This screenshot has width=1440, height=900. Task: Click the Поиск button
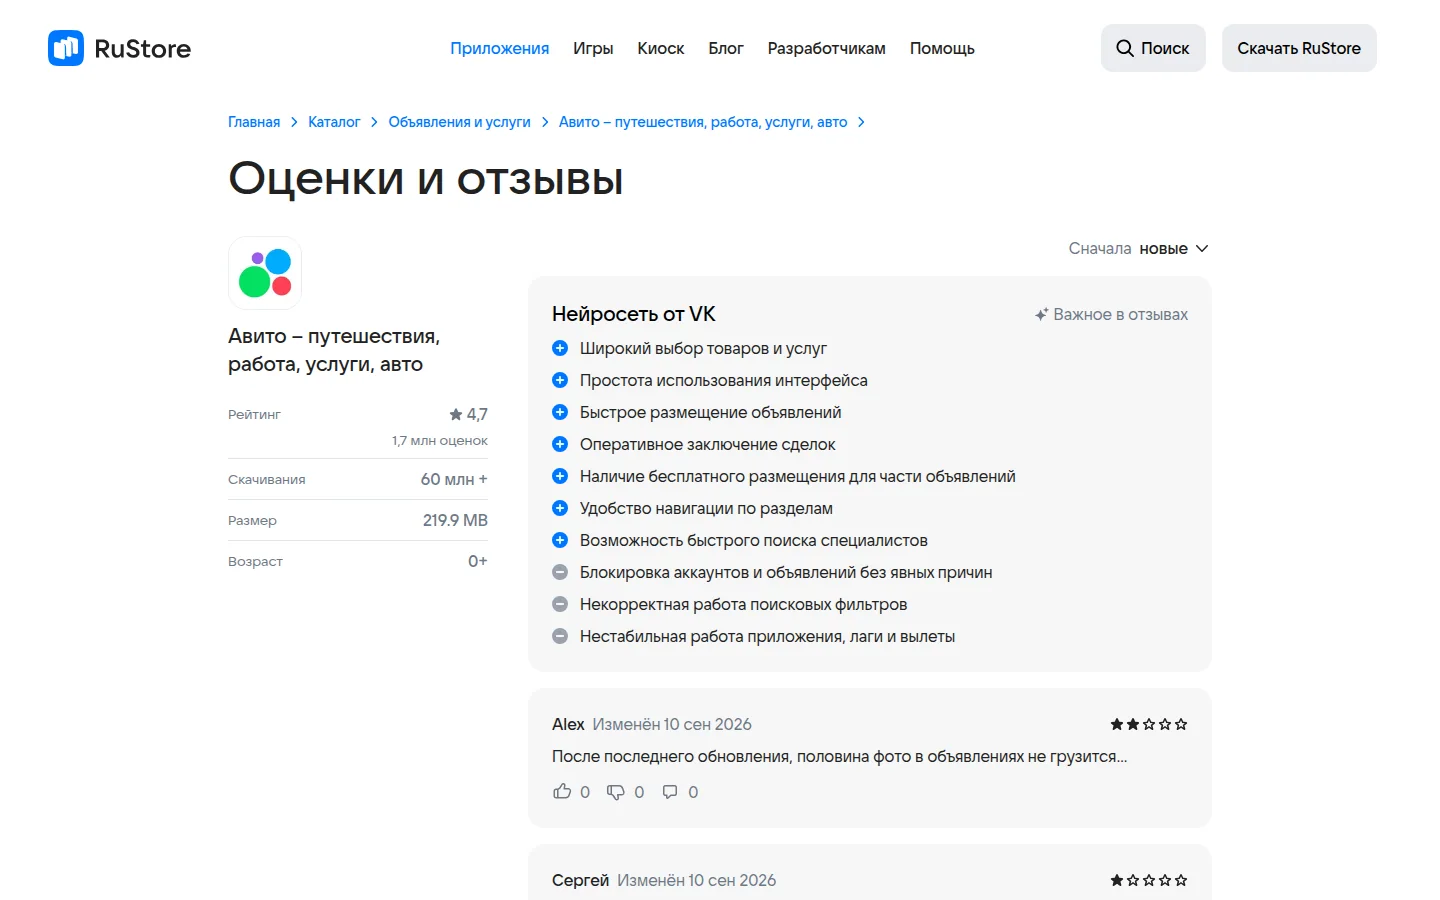[x=1153, y=48]
